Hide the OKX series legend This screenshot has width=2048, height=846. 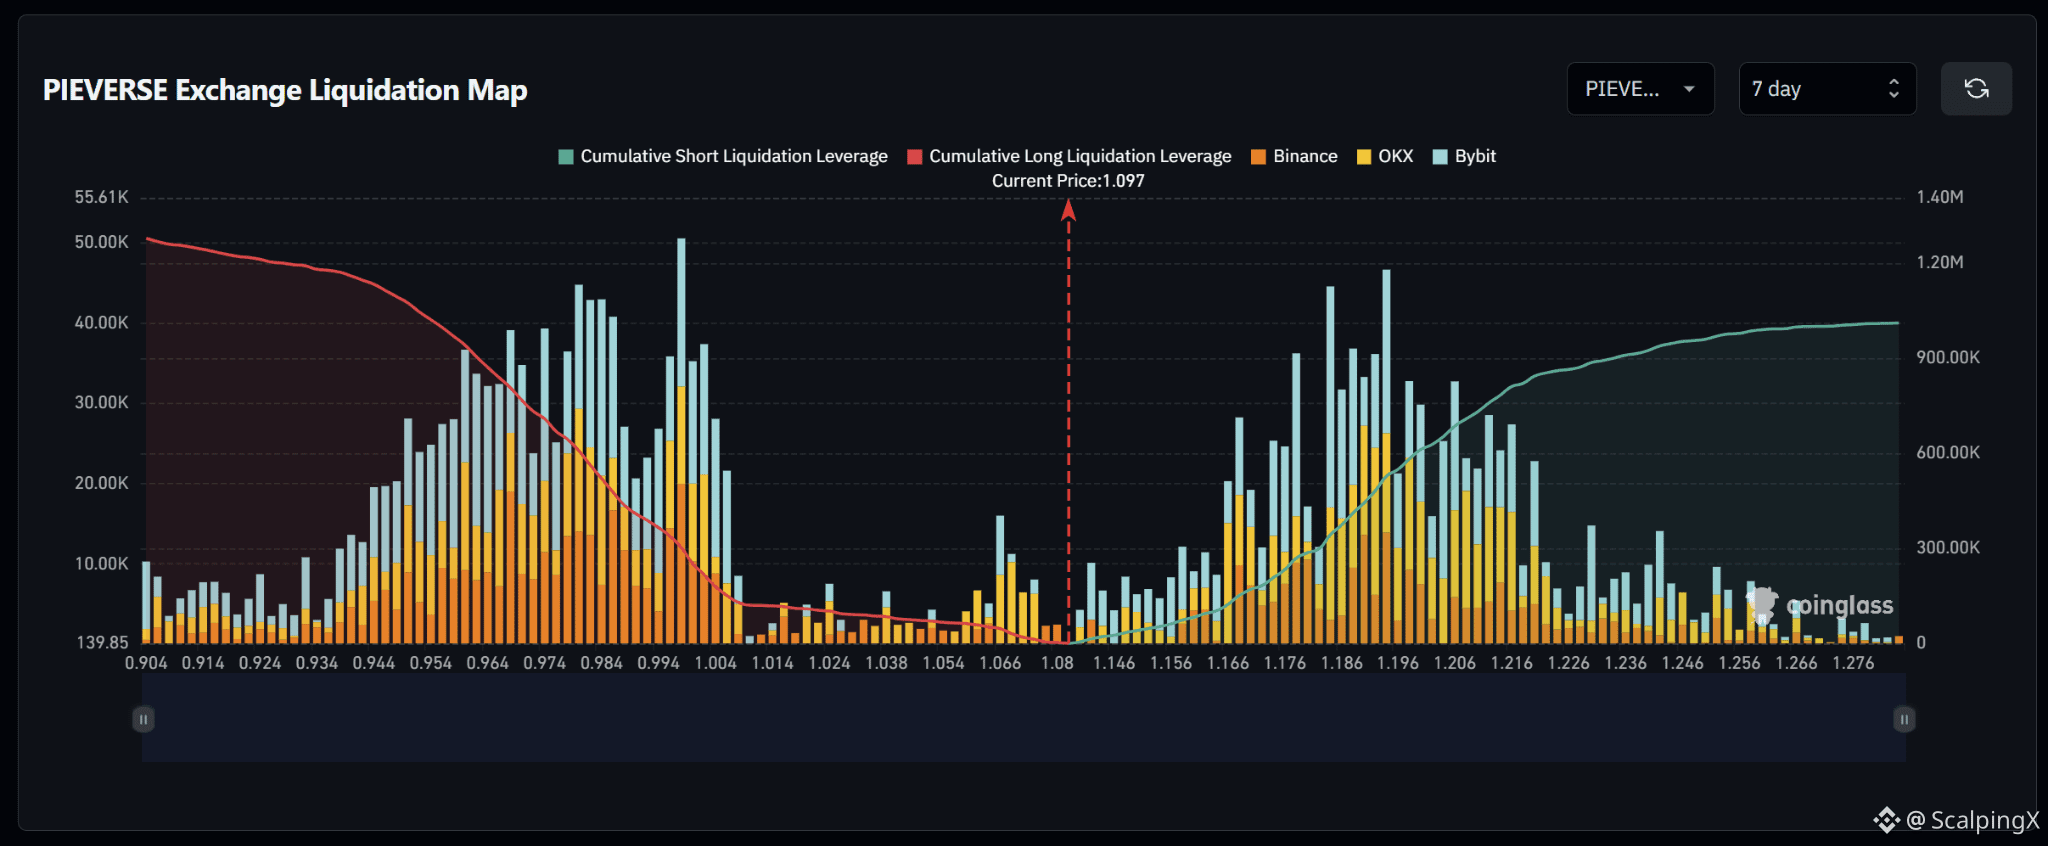click(1385, 156)
